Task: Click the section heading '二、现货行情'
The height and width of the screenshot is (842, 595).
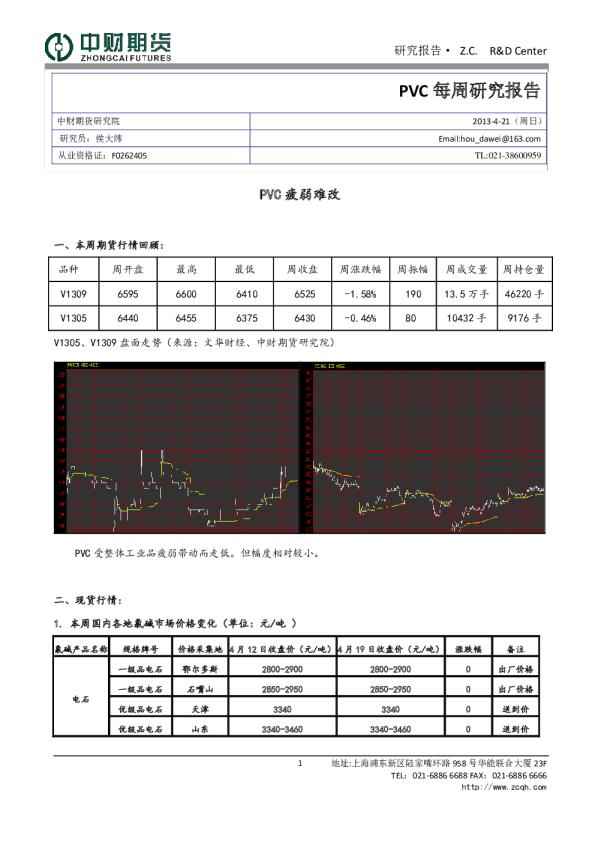Action: coord(89,600)
